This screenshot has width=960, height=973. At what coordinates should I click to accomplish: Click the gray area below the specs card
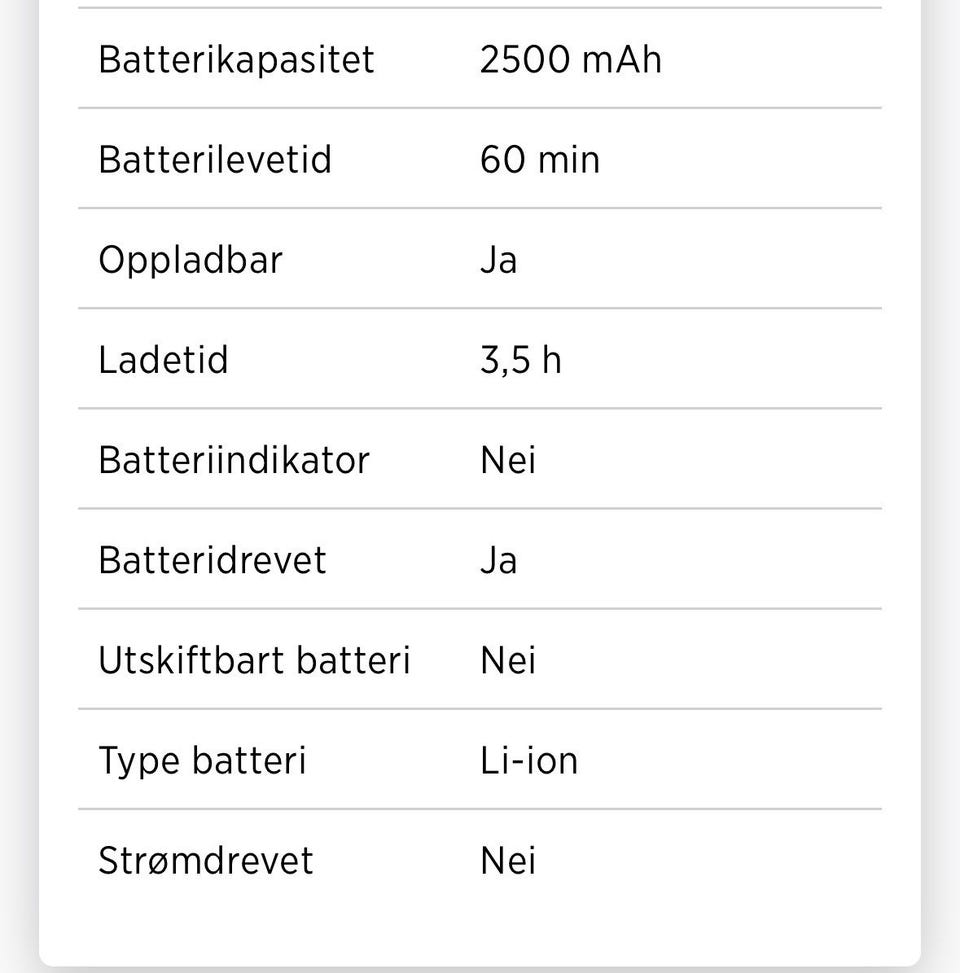(x=480, y=968)
